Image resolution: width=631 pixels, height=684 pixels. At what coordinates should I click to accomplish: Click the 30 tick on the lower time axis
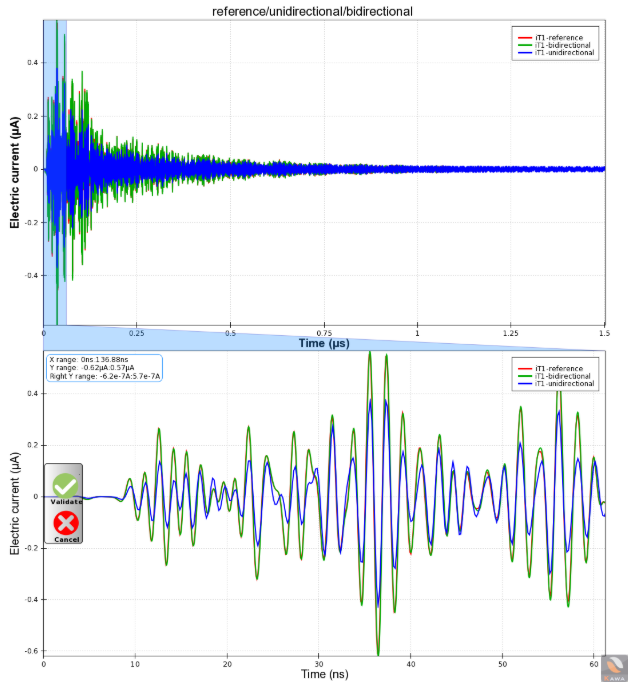click(x=319, y=663)
